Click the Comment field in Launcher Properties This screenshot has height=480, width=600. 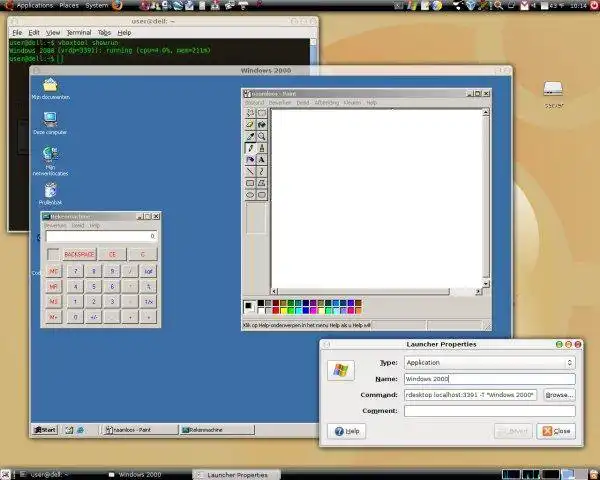[x=490, y=411]
